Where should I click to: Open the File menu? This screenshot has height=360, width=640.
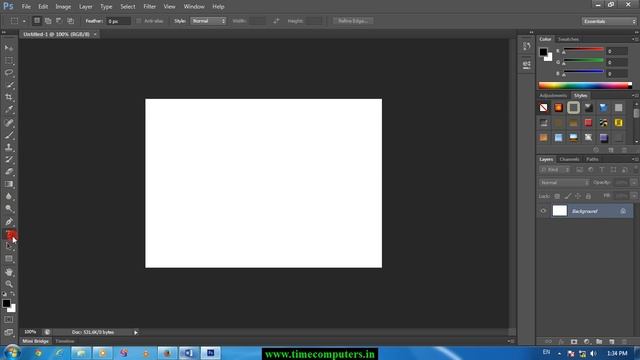[x=26, y=7]
